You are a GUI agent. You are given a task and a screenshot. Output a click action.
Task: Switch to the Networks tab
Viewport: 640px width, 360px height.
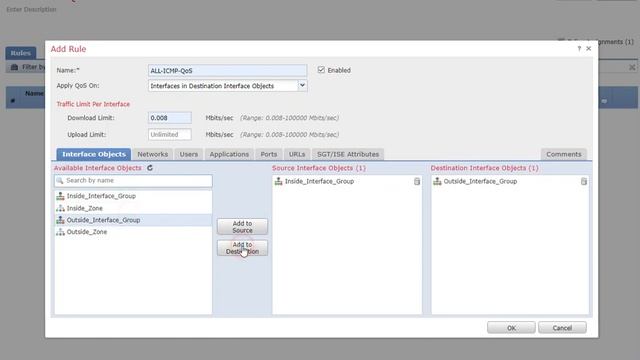click(153, 154)
